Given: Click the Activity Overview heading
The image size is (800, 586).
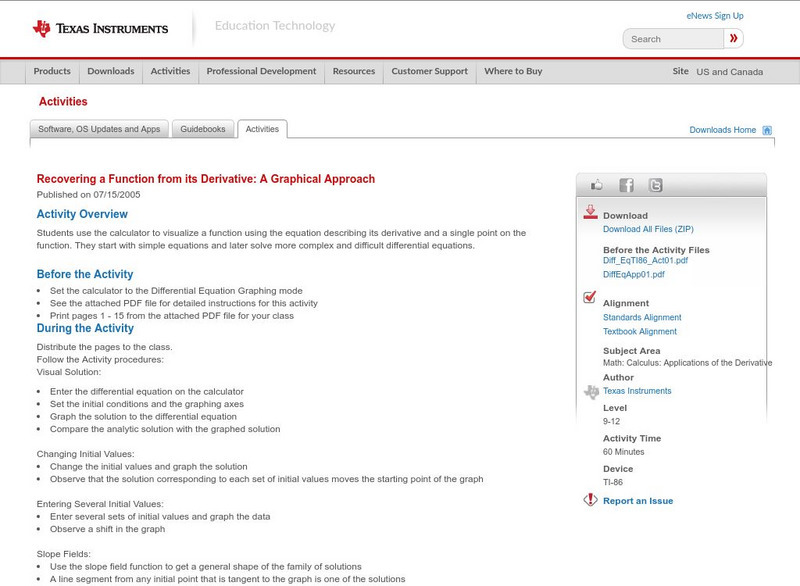Looking at the screenshot, I should point(82,214).
